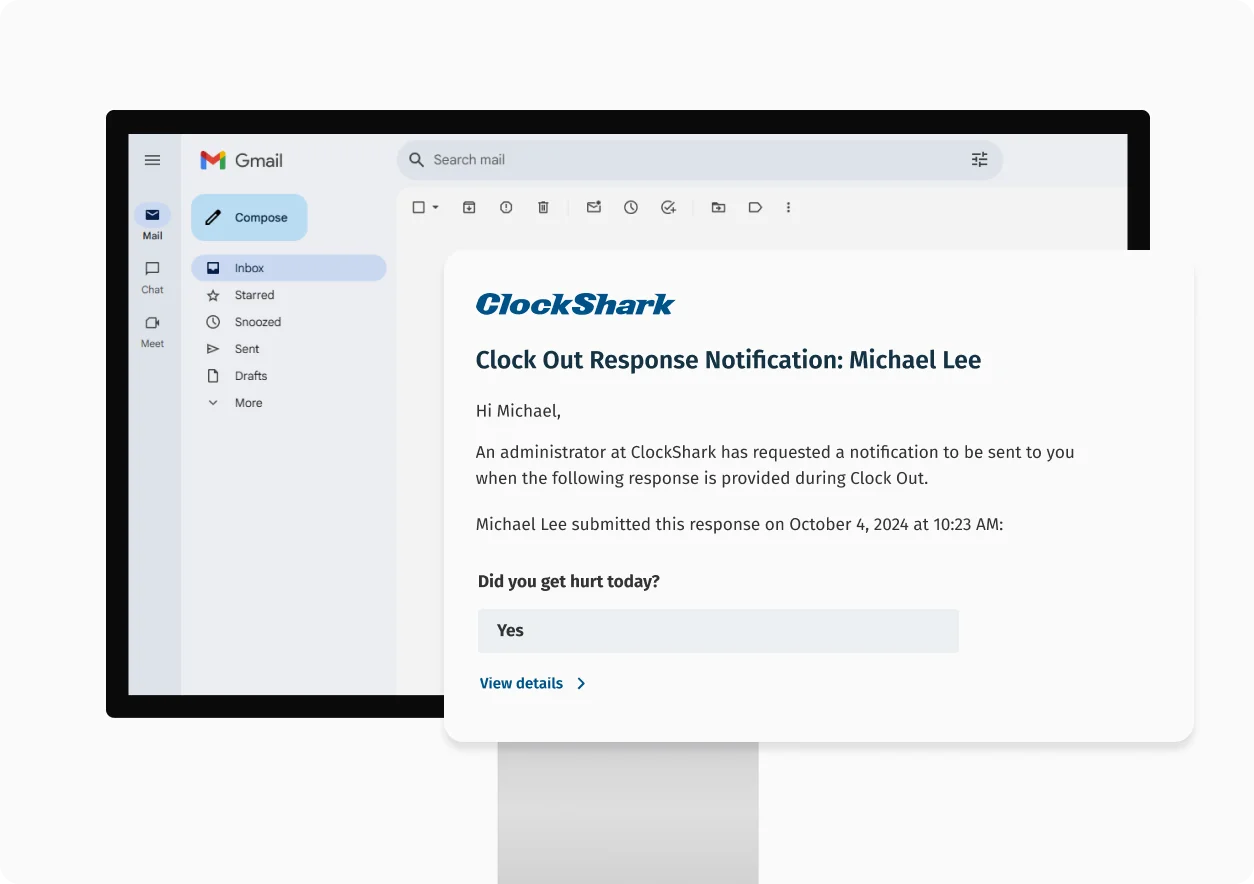Image resolution: width=1254 pixels, height=884 pixels.
Task: Click the Hi Michael greeting text
Action: coord(518,411)
